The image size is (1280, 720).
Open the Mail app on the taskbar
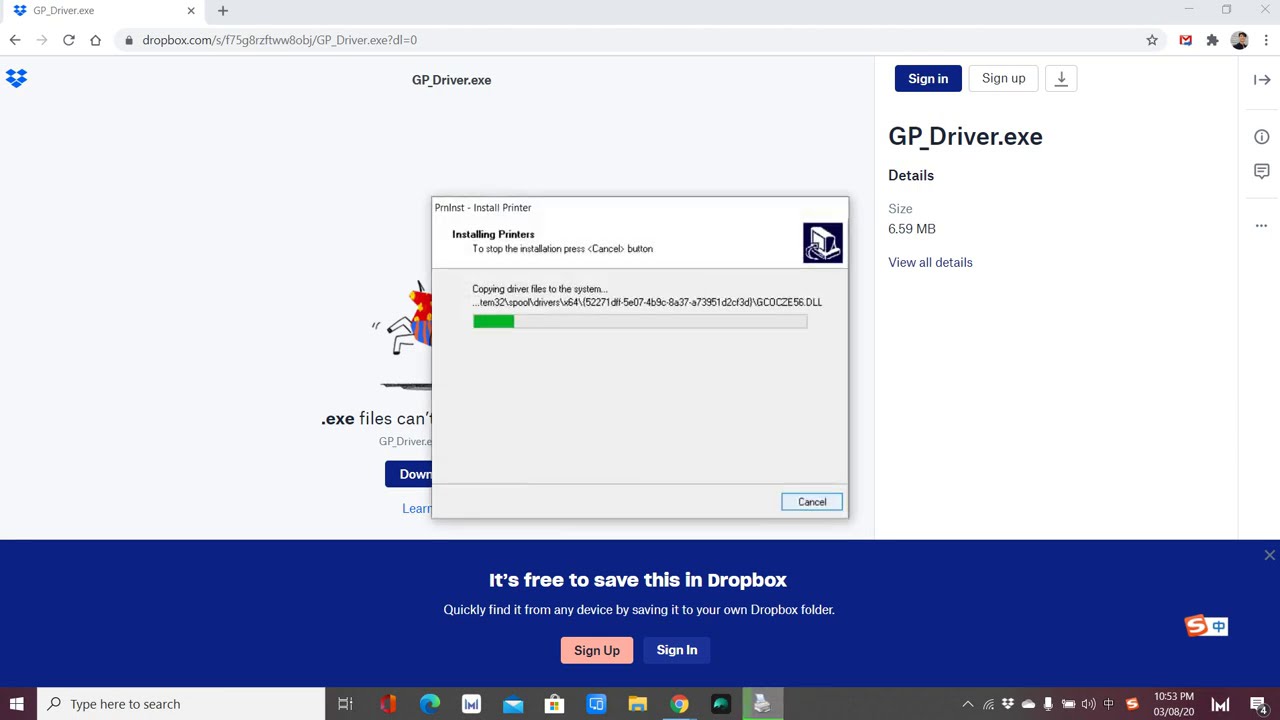click(513, 704)
